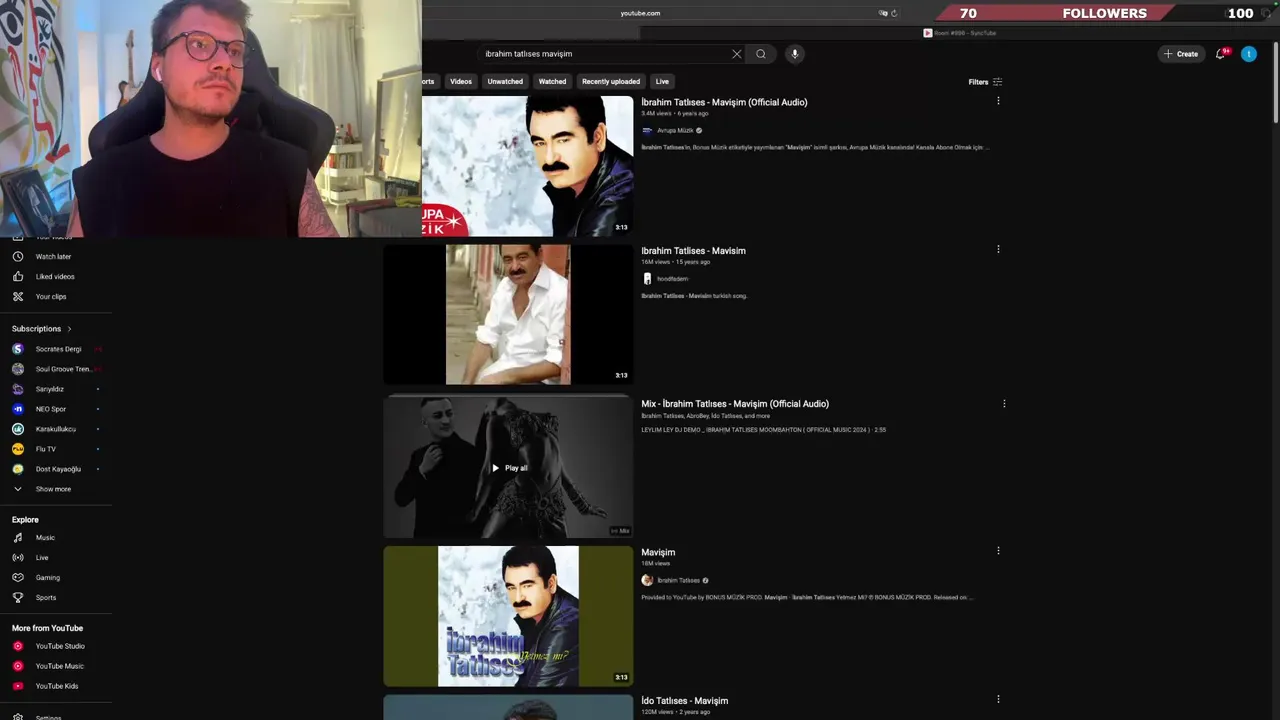Click the Explore section heading
The height and width of the screenshot is (720, 1280).
25,520
